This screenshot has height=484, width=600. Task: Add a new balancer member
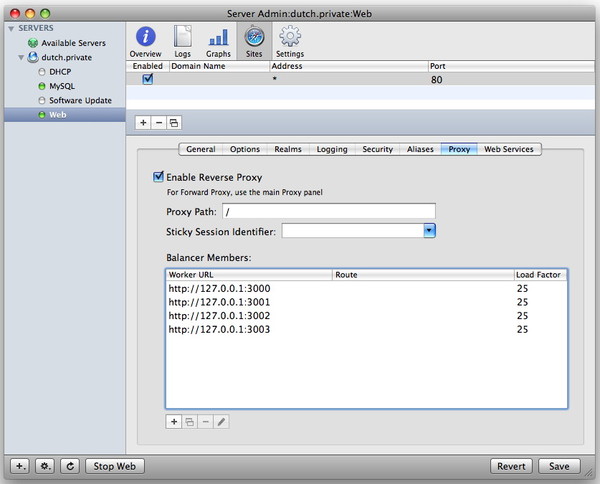(x=174, y=422)
